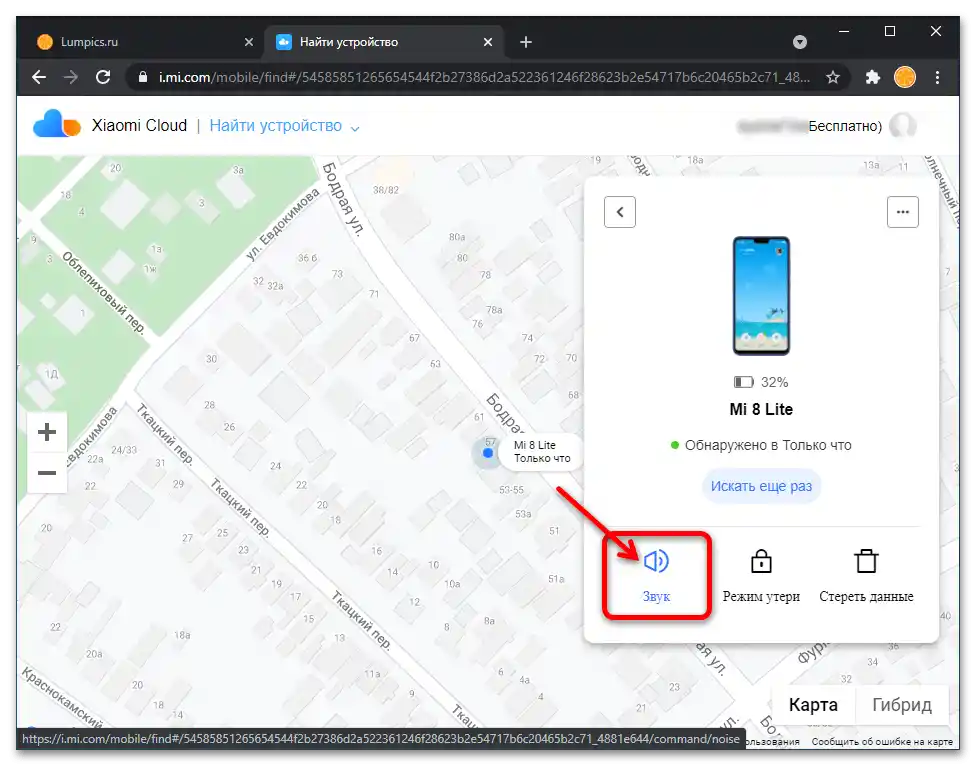The width and height of the screenshot is (976, 766).
Task: Reload the page
Action: (x=103, y=77)
